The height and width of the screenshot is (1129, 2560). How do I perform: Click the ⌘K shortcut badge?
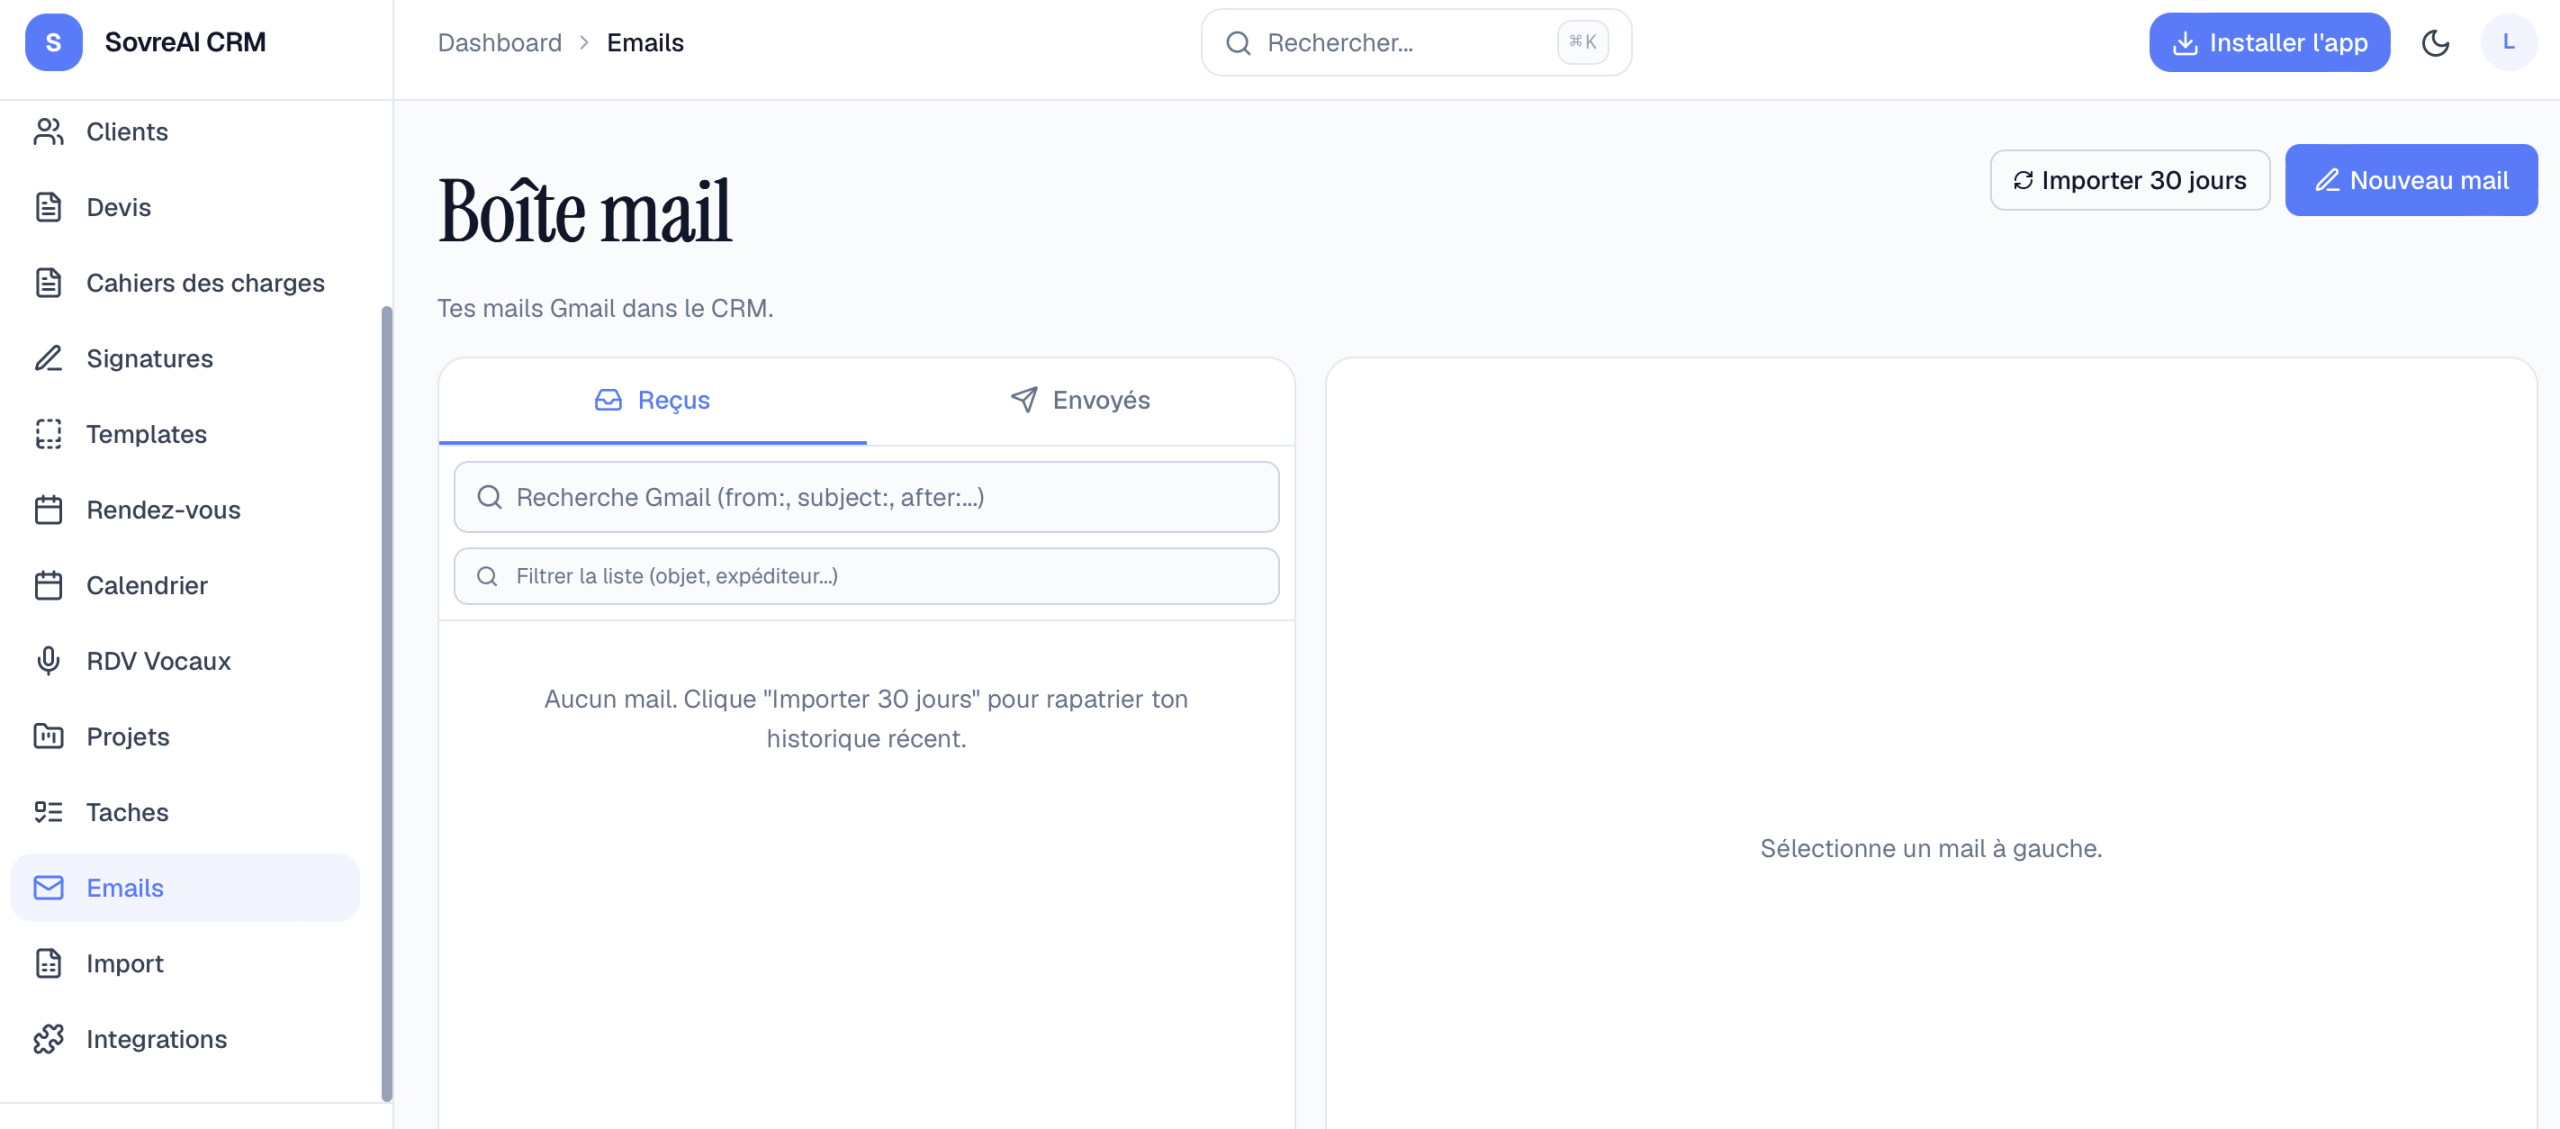(1582, 42)
